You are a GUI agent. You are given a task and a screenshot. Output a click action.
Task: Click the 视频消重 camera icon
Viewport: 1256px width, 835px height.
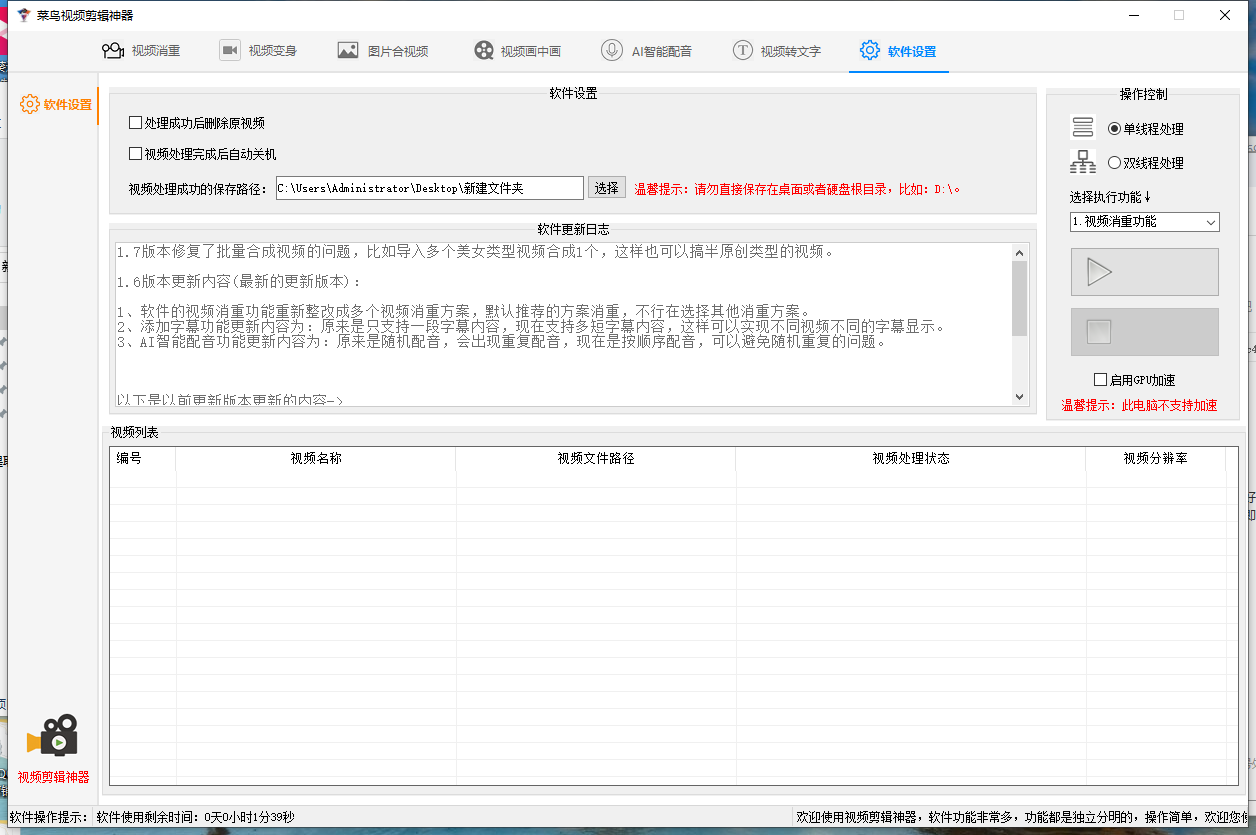[112, 51]
